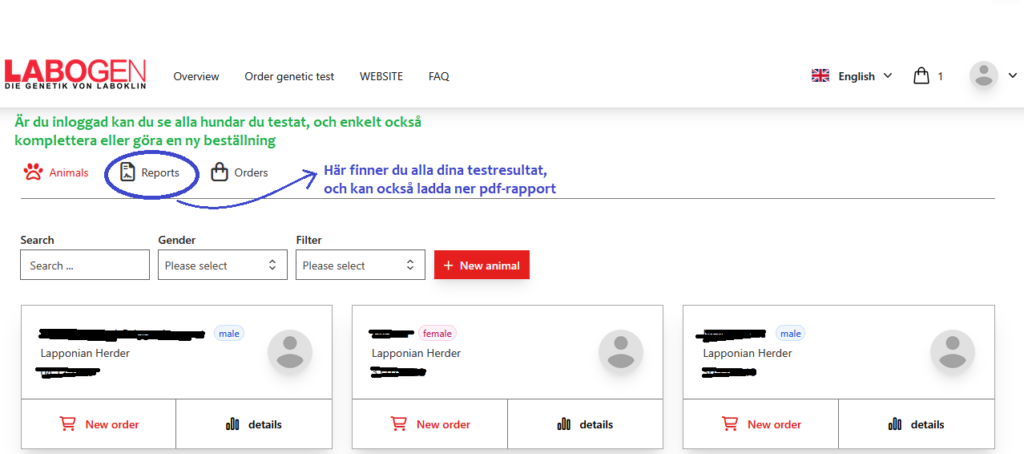Click the red New animal button

point(482,265)
